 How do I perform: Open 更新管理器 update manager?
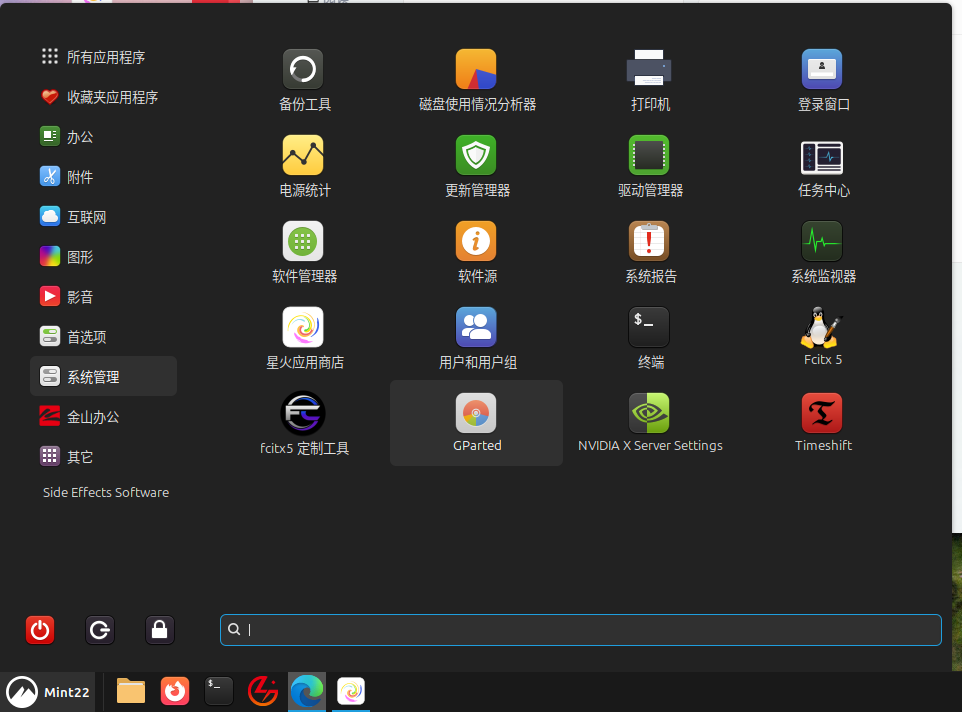(x=477, y=166)
